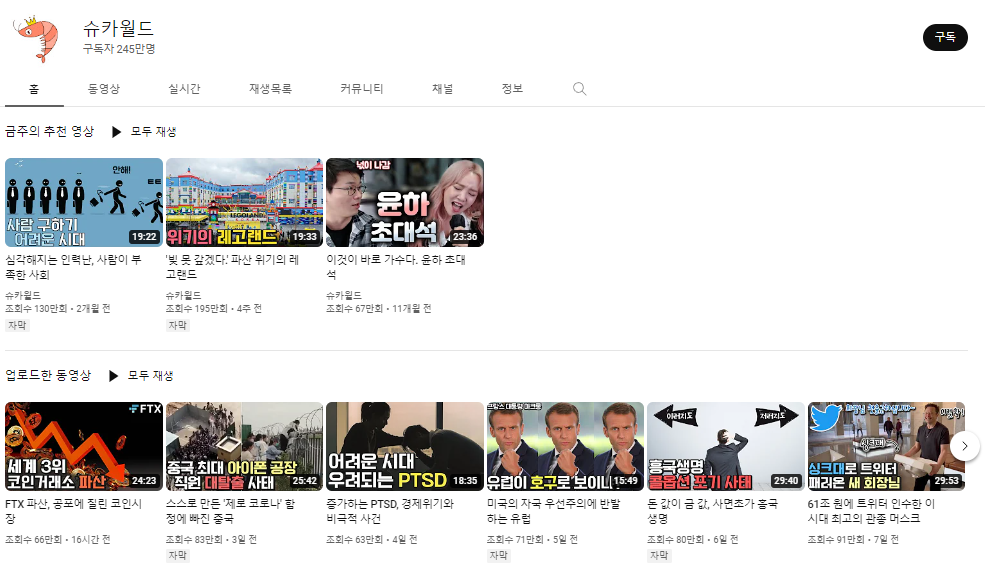
Task: Open title '빚 못 갚겠다.' 파산 위기의 레고랜드
Action: [x=232, y=267]
